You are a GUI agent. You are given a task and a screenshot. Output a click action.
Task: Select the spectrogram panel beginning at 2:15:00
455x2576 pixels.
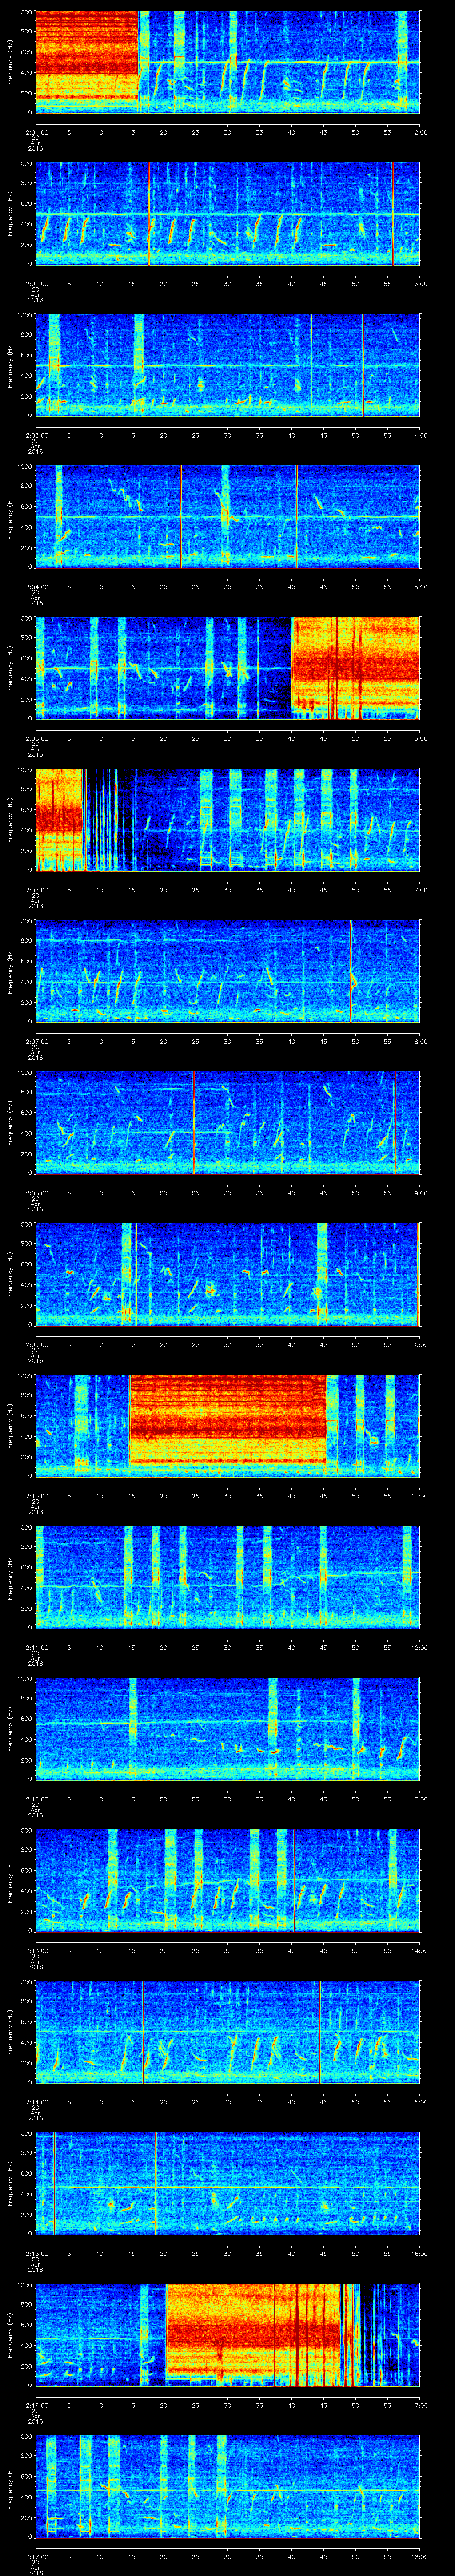[227, 2182]
